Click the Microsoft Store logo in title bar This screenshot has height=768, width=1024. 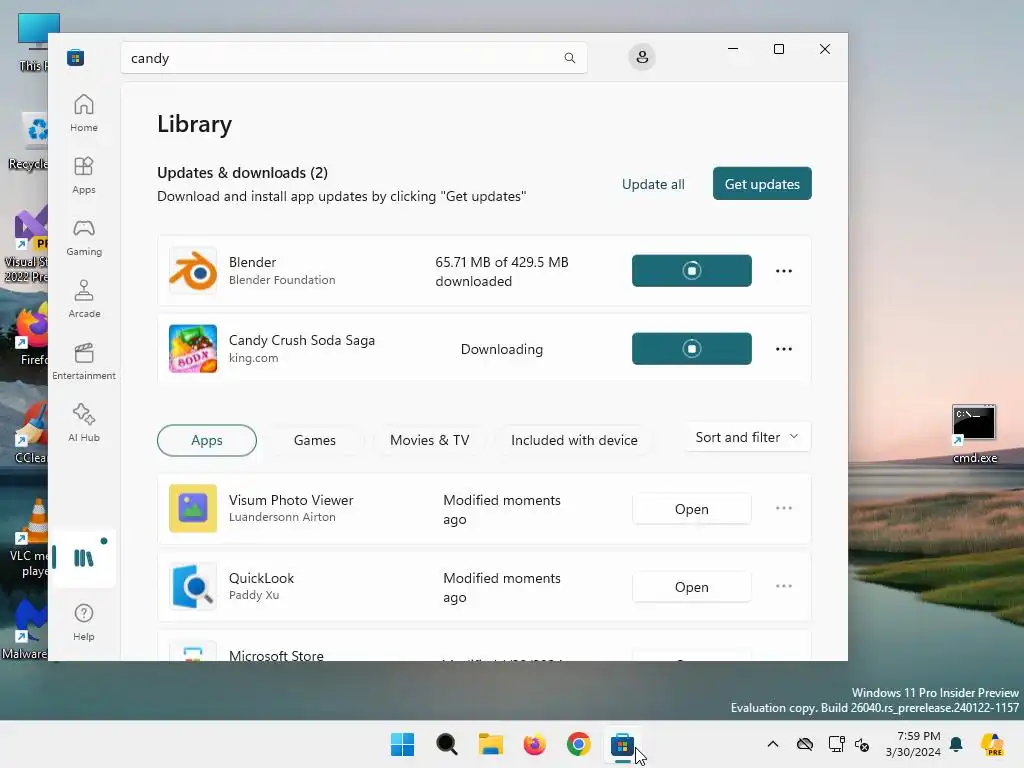point(76,57)
